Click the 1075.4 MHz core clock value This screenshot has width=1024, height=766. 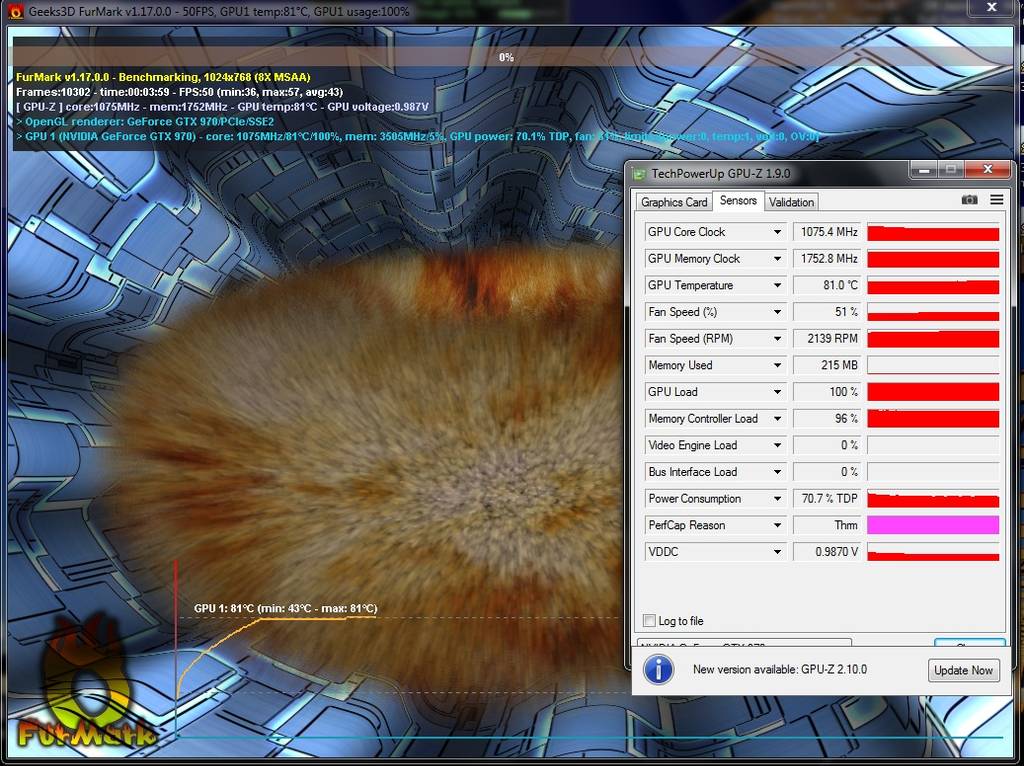[x=827, y=232]
